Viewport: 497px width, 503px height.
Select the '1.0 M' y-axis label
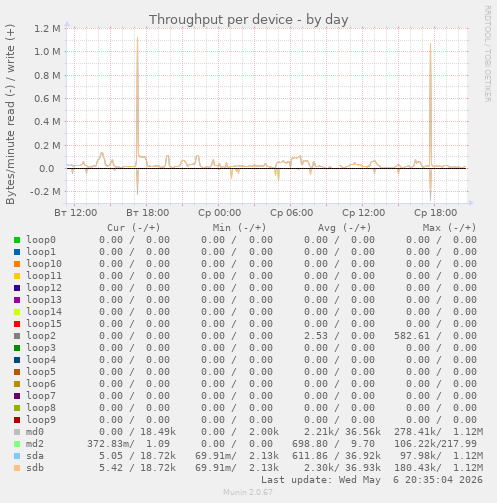point(47,52)
